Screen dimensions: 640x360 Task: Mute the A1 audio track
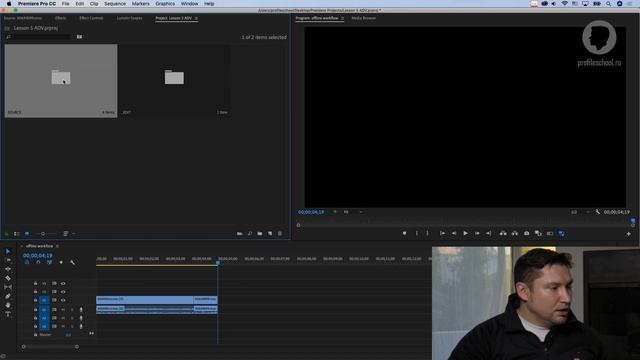tap(63, 310)
